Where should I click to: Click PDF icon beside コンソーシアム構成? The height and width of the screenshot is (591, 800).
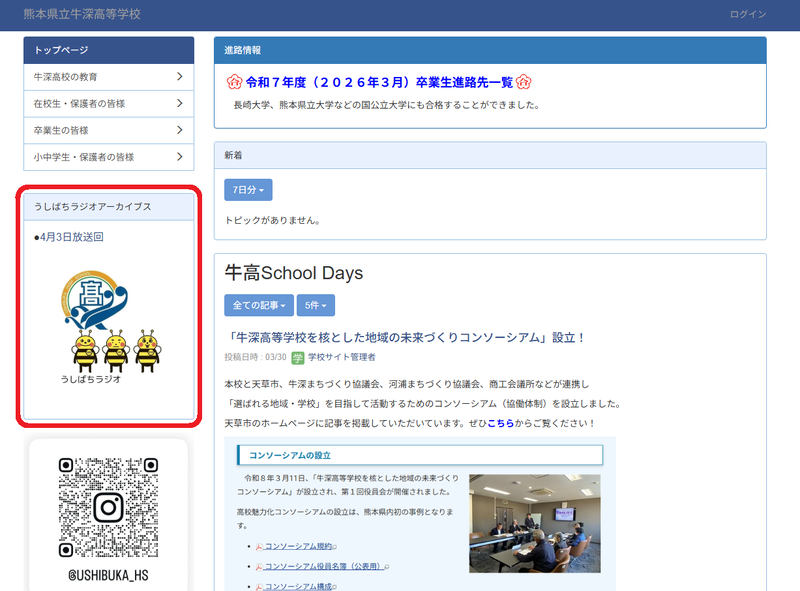tap(259, 587)
